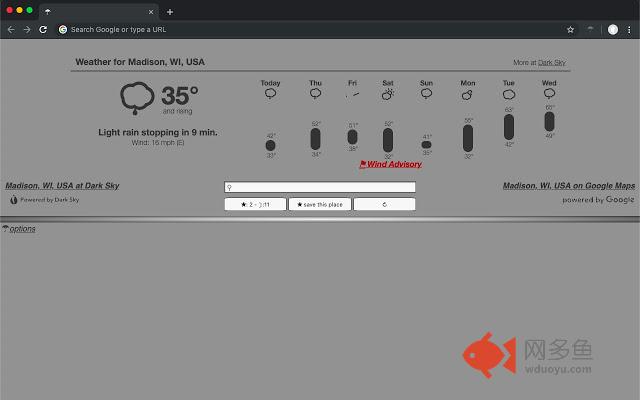Image resolution: width=640 pixels, height=400 pixels.
Task: Click the large current conditions rain icon
Action: click(x=137, y=98)
